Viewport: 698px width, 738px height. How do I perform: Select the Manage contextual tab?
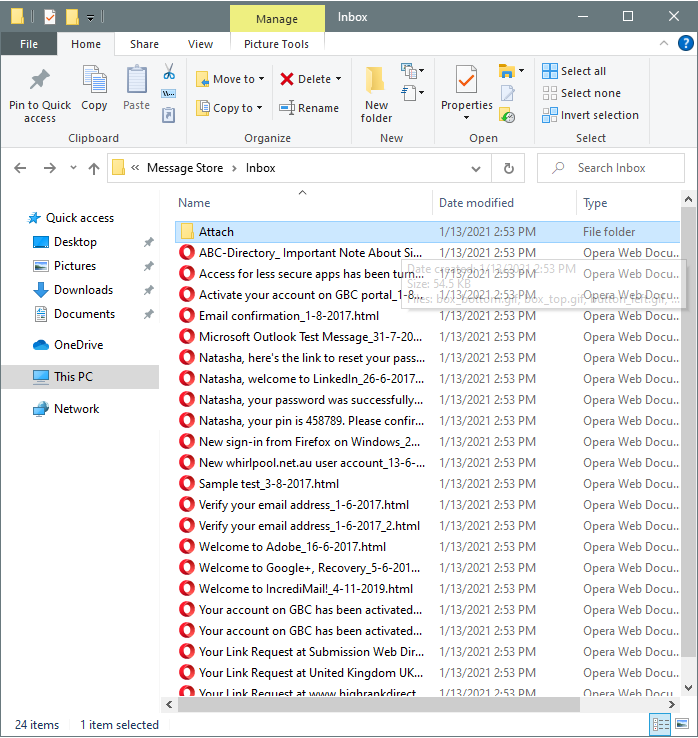click(x=277, y=19)
